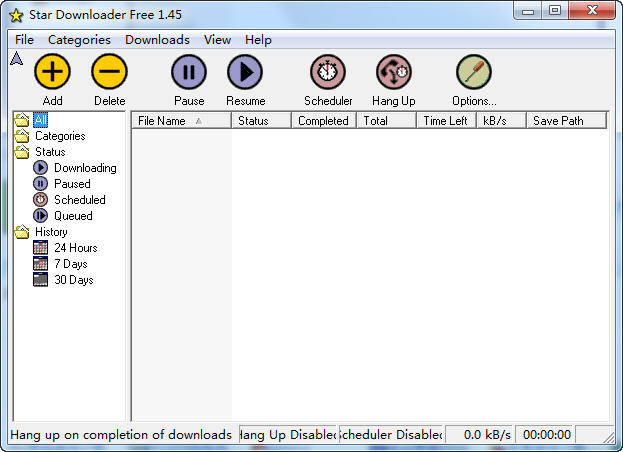
Task: Click the window resize grip corner
Action: [608, 437]
